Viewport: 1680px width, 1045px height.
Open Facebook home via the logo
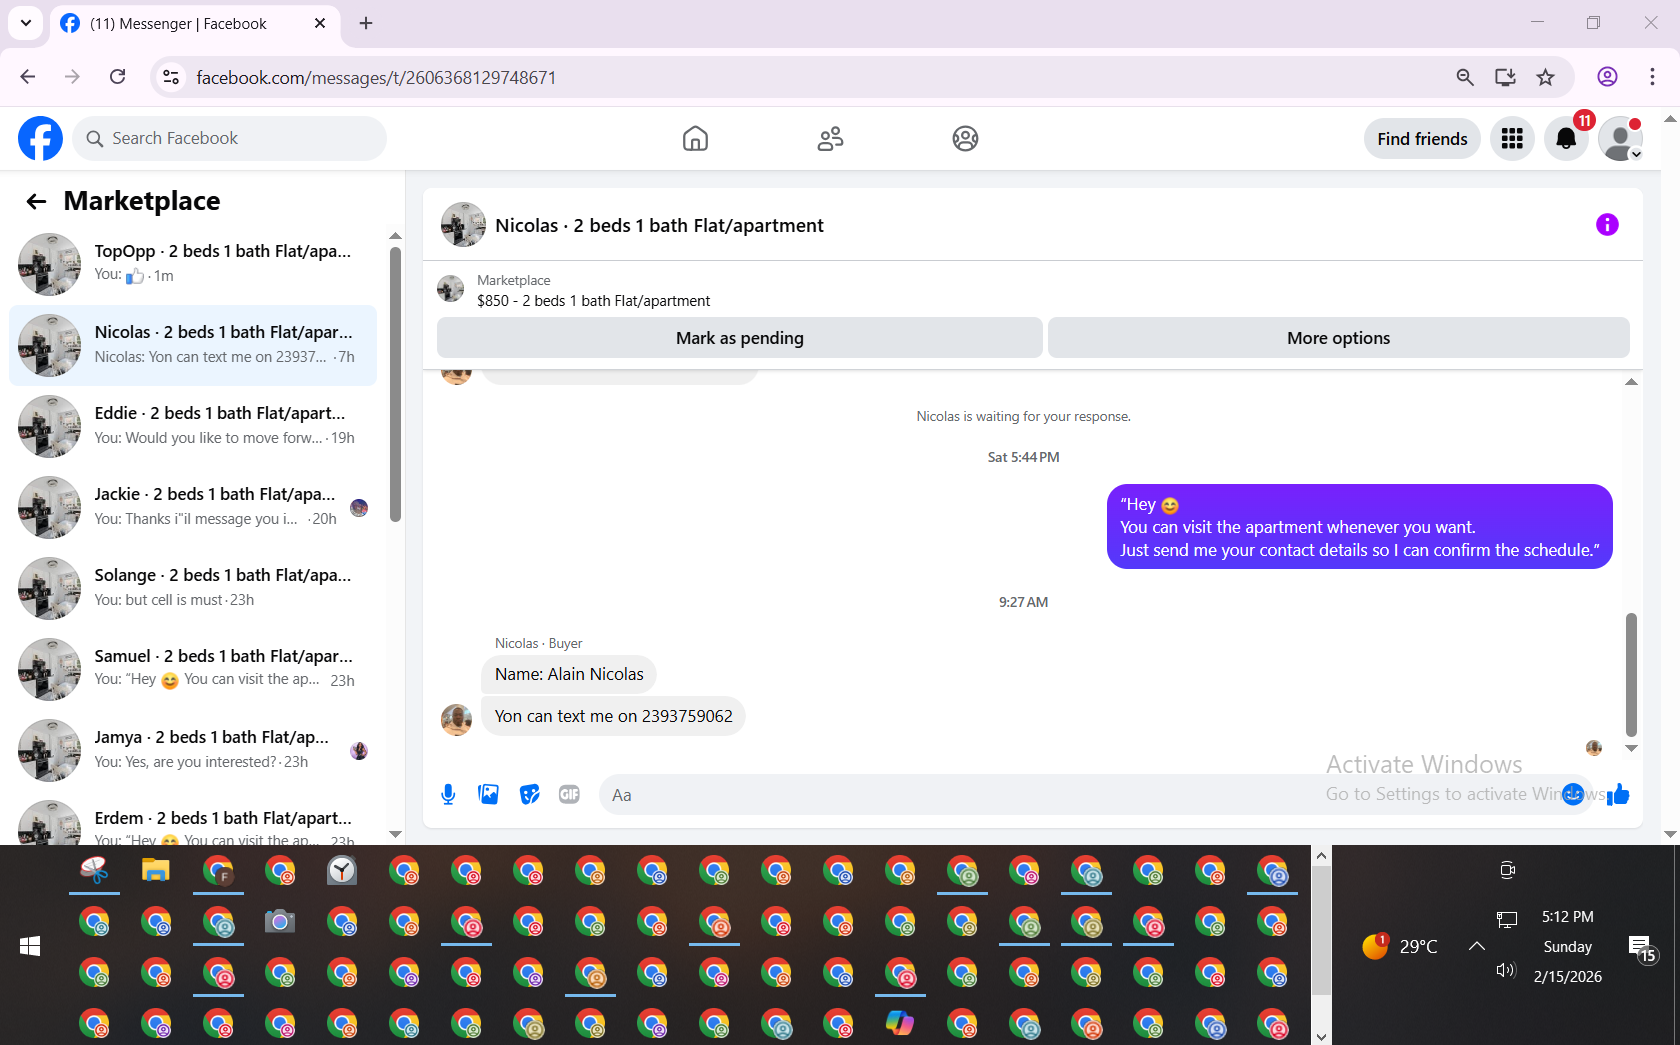pos(40,138)
